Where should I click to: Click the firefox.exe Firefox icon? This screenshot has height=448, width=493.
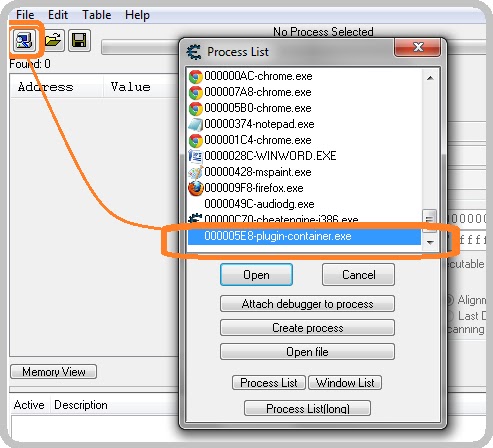[x=196, y=188]
